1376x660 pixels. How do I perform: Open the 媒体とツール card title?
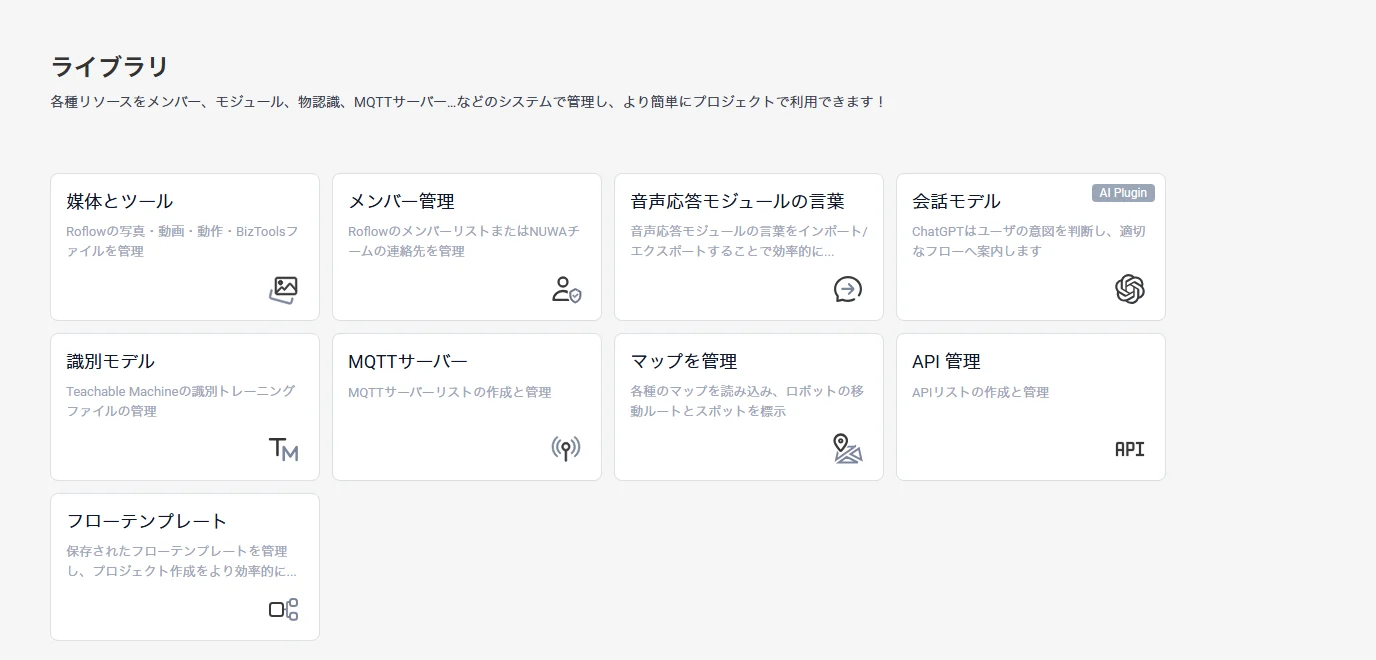(x=120, y=201)
